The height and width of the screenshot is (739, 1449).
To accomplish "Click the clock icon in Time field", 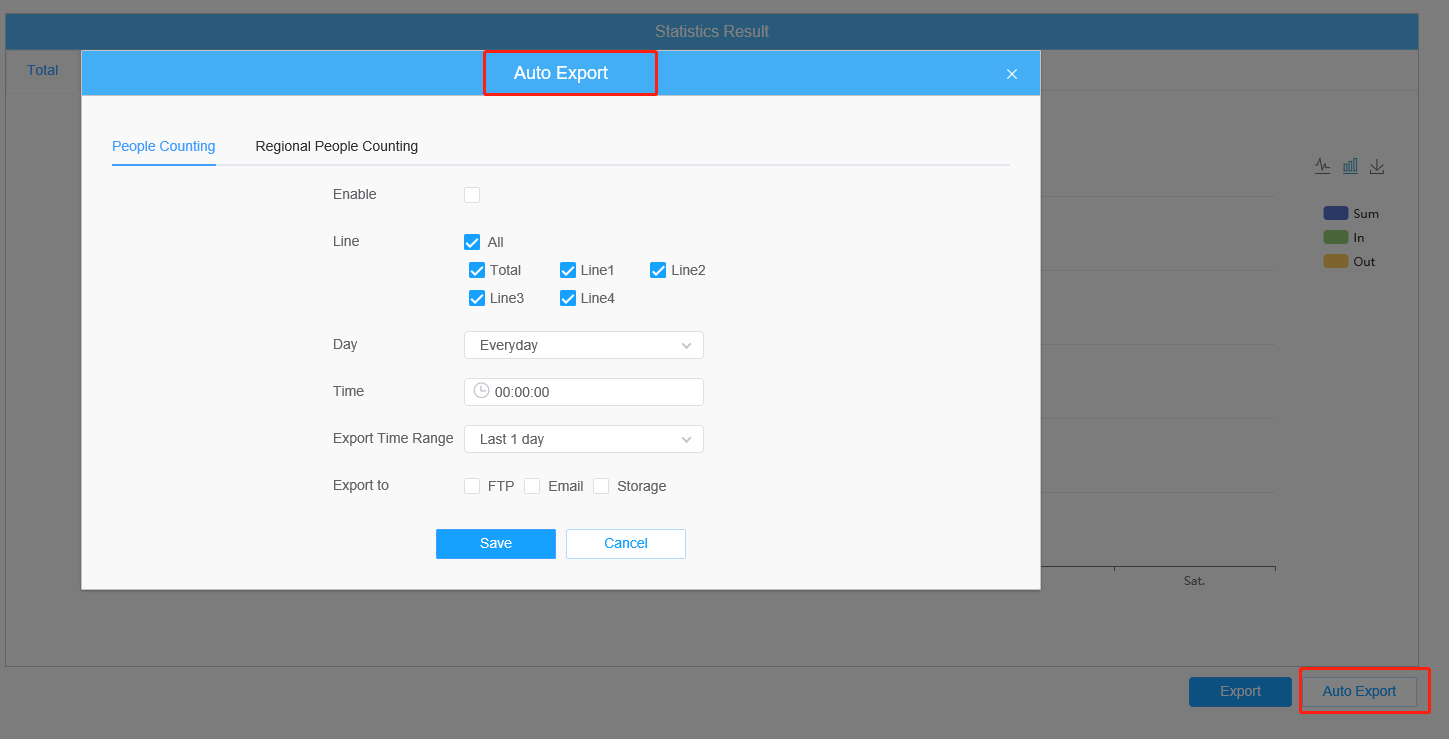I will click(481, 391).
